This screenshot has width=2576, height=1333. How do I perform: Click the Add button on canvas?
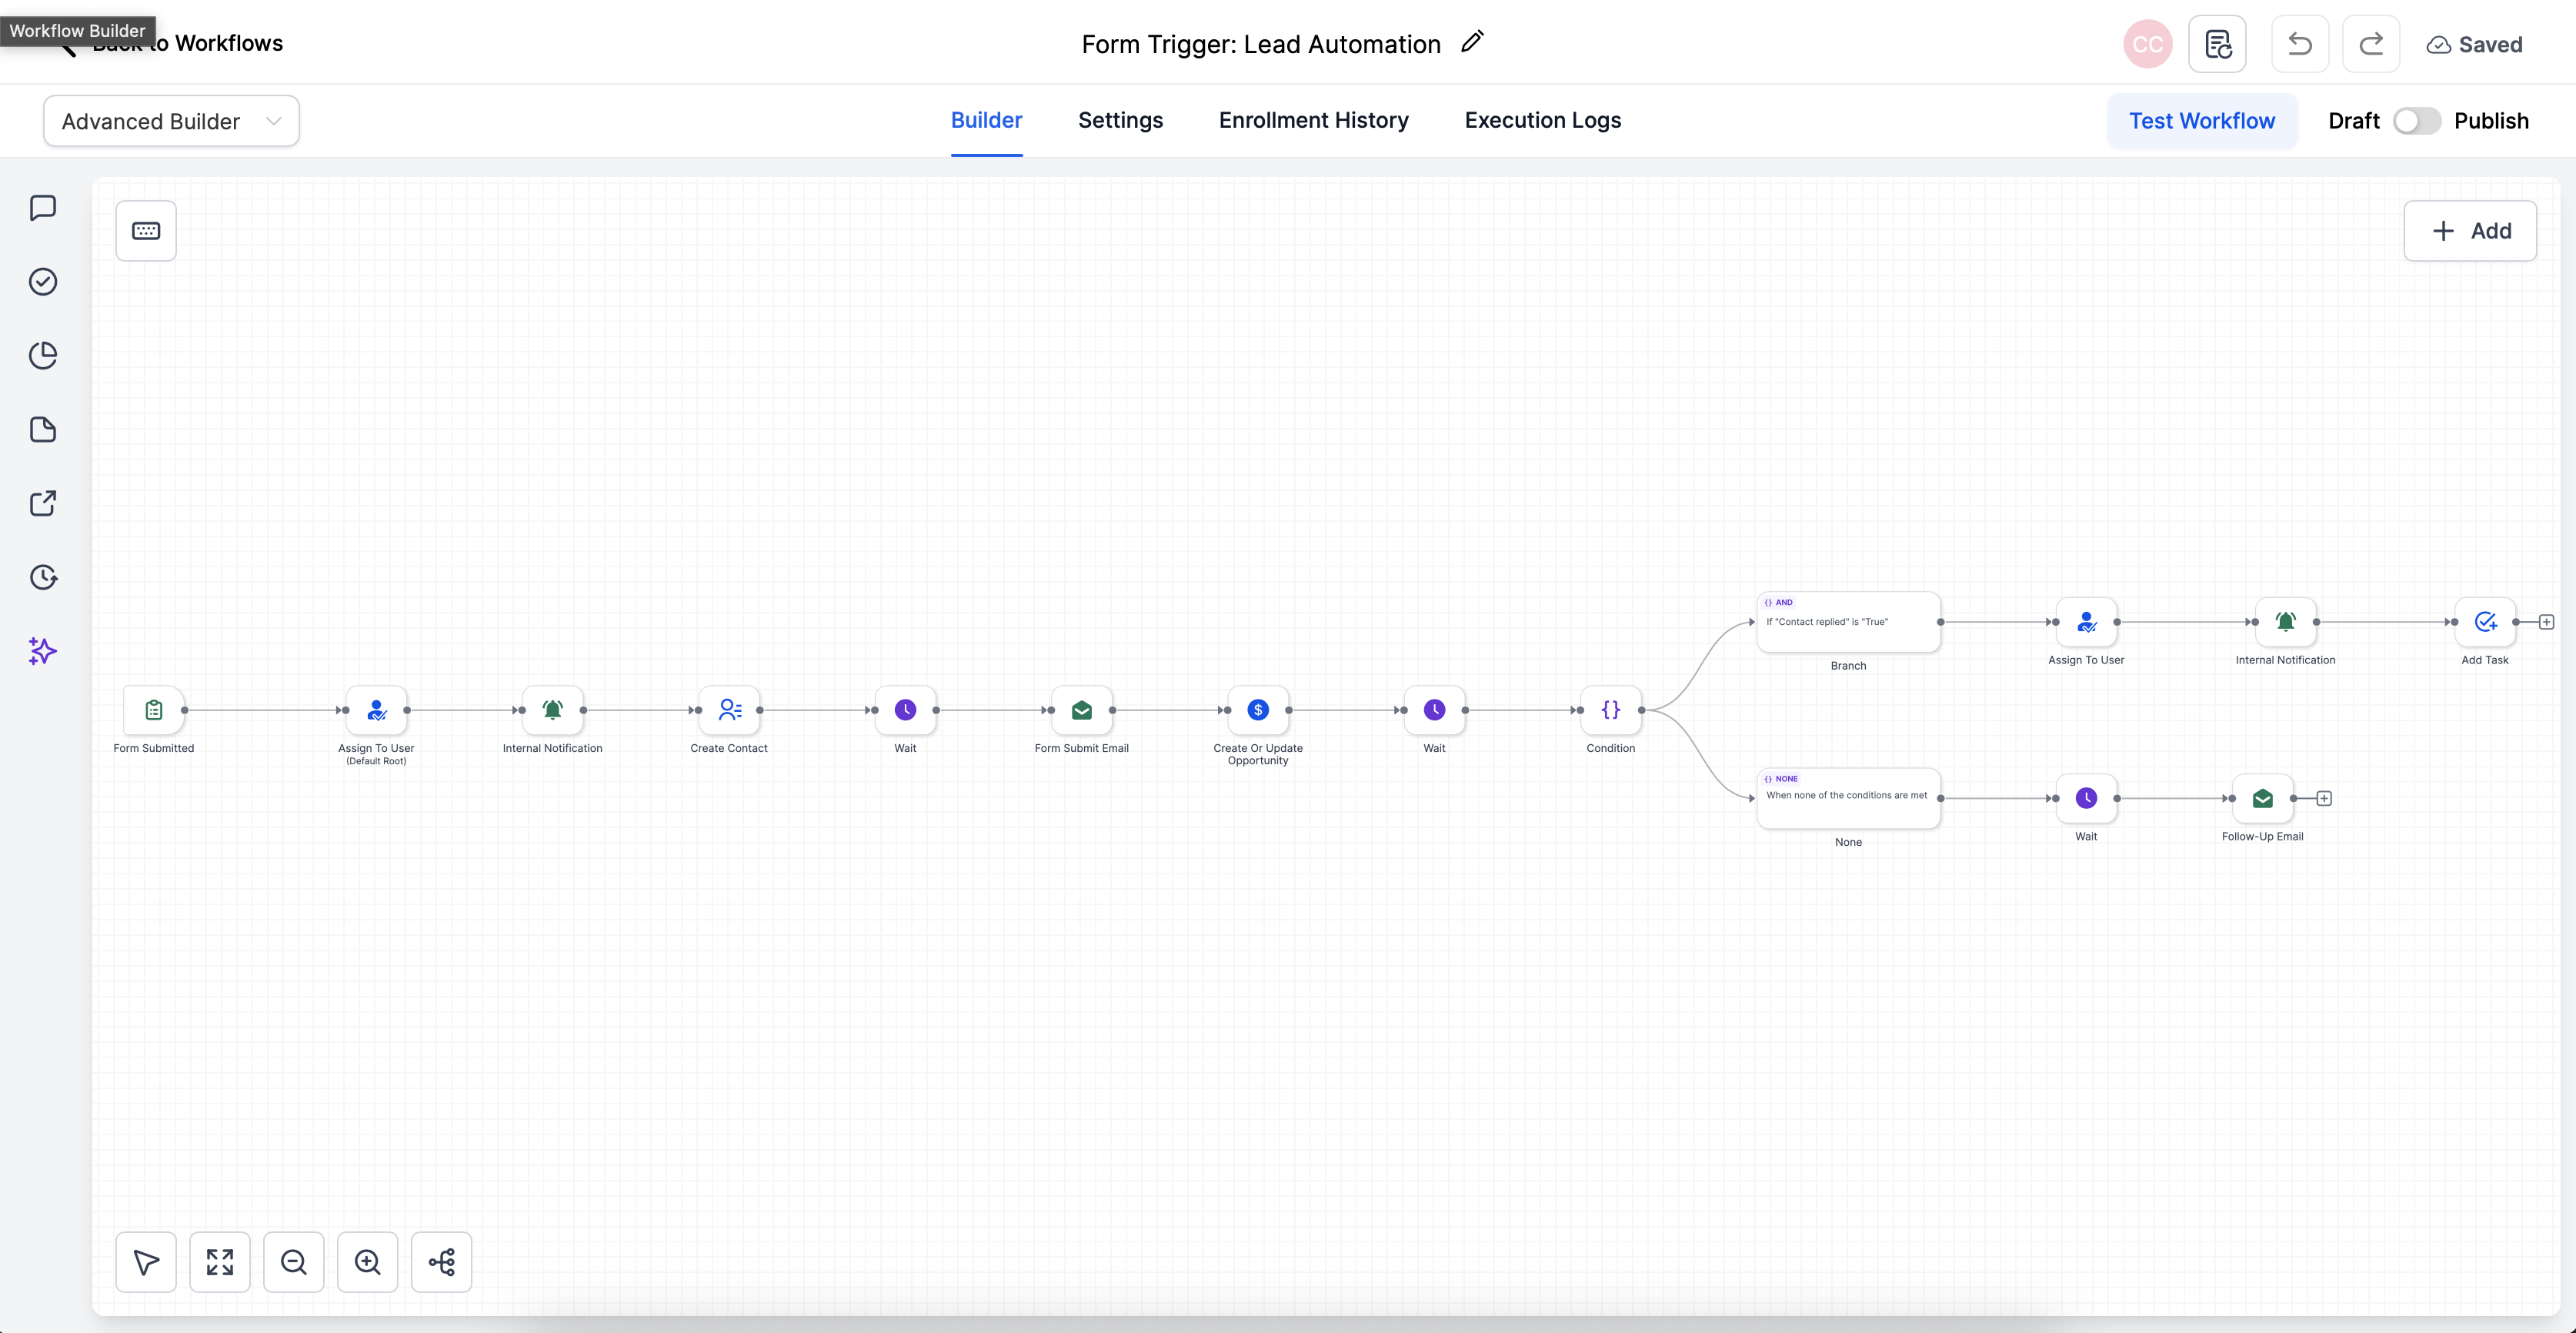2470,231
